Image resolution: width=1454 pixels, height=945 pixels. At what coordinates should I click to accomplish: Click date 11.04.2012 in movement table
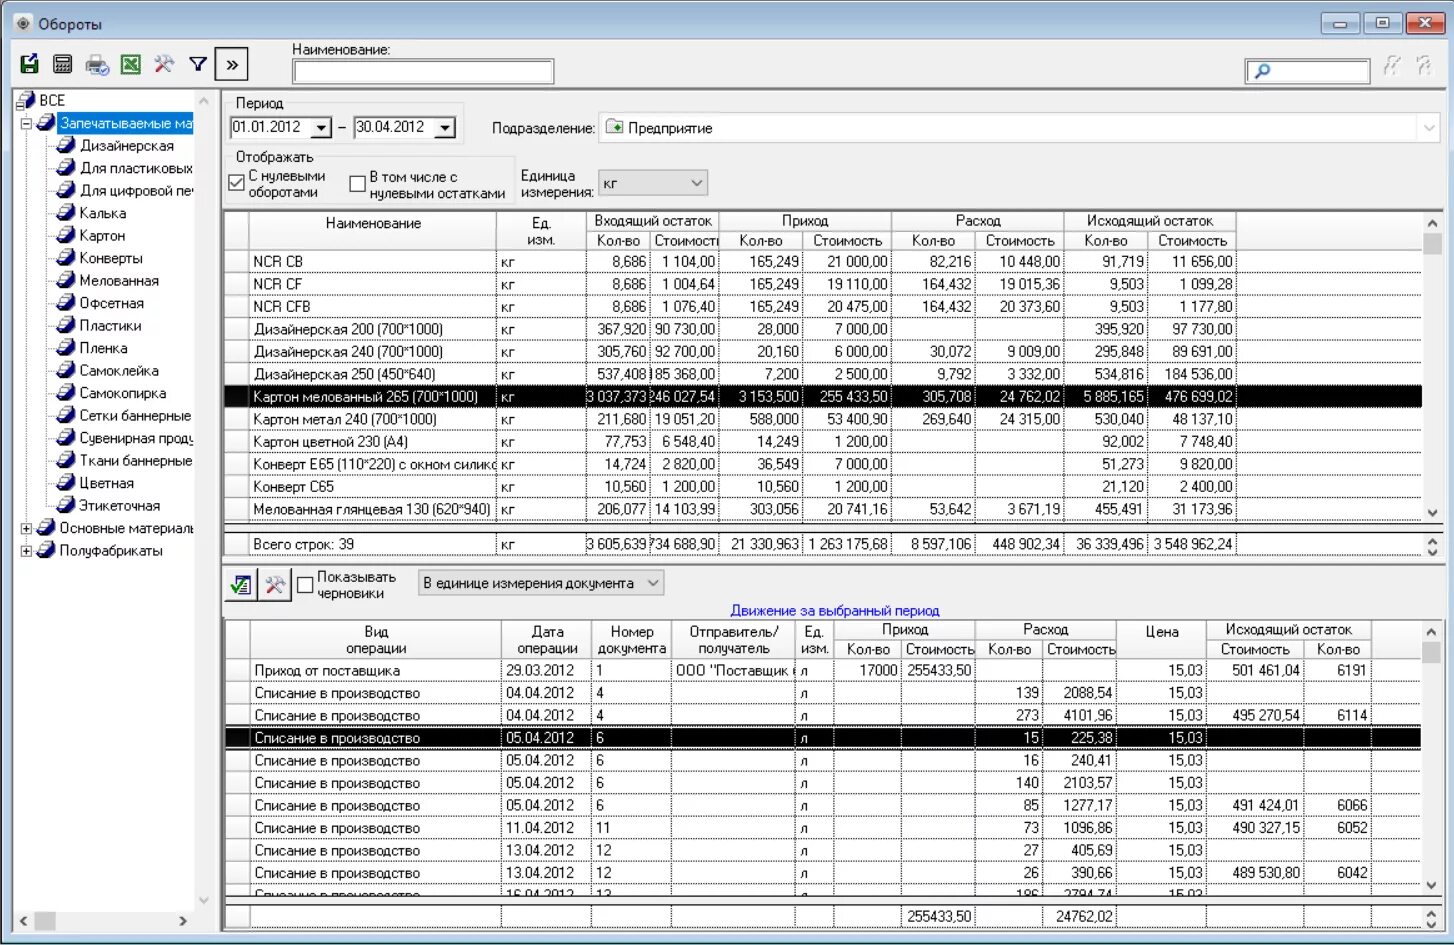539,828
